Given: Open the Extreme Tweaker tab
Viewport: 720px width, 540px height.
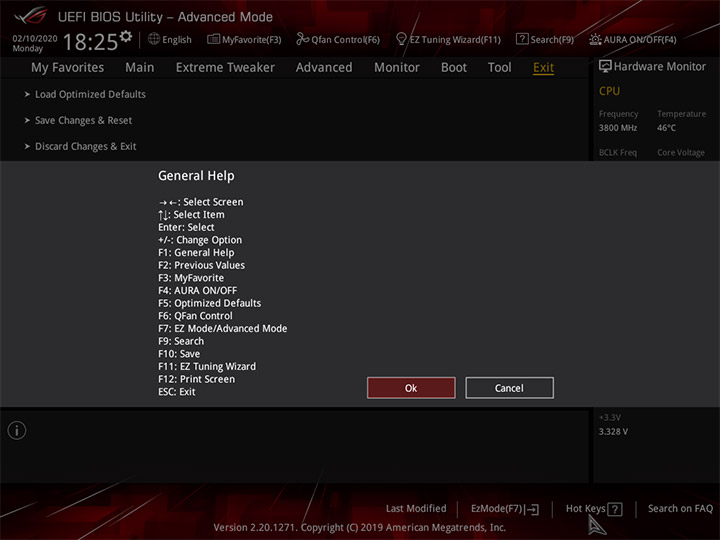Looking at the screenshot, I should (225, 68).
